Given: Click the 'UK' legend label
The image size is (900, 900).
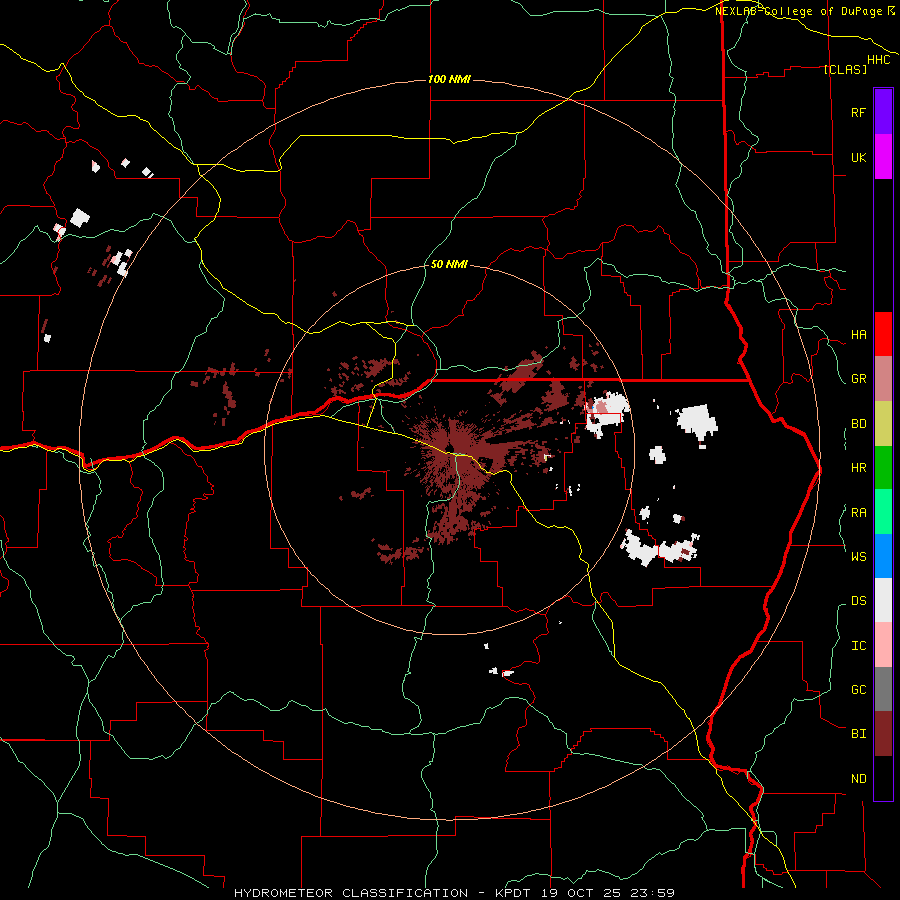Looking at the screenshot, I should tap(858, 157).
